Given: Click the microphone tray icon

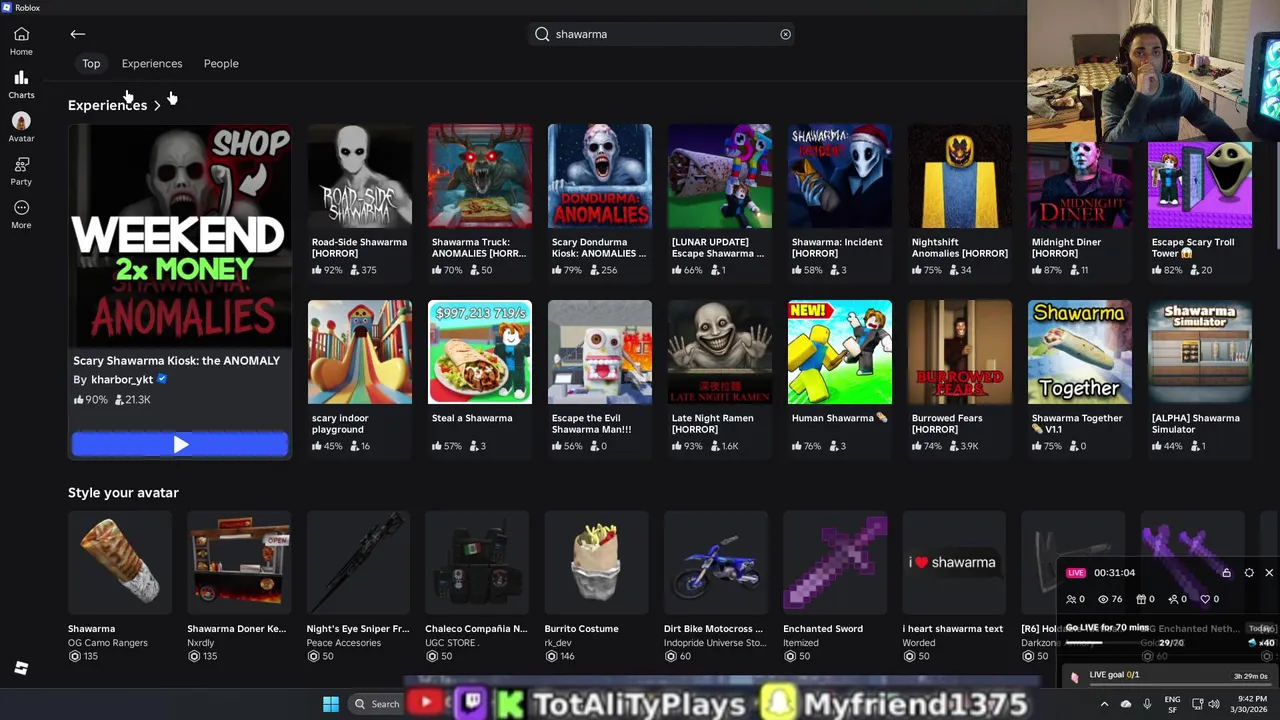Looking at the screenshot, I should [x=1147, y=704].
